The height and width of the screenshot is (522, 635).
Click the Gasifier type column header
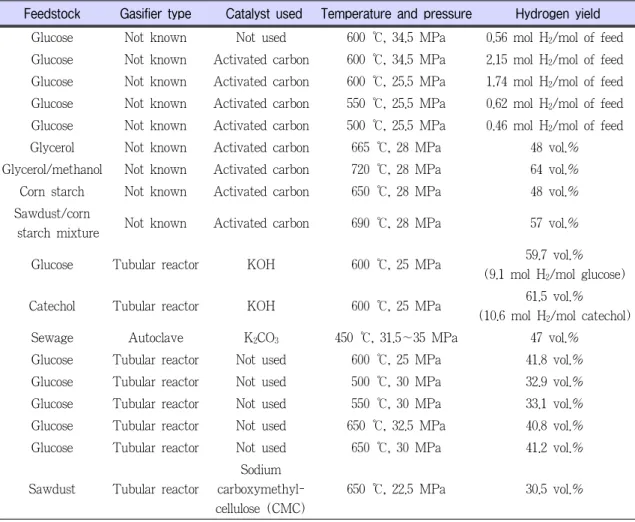pyautogui.click(x=156, y=14)
